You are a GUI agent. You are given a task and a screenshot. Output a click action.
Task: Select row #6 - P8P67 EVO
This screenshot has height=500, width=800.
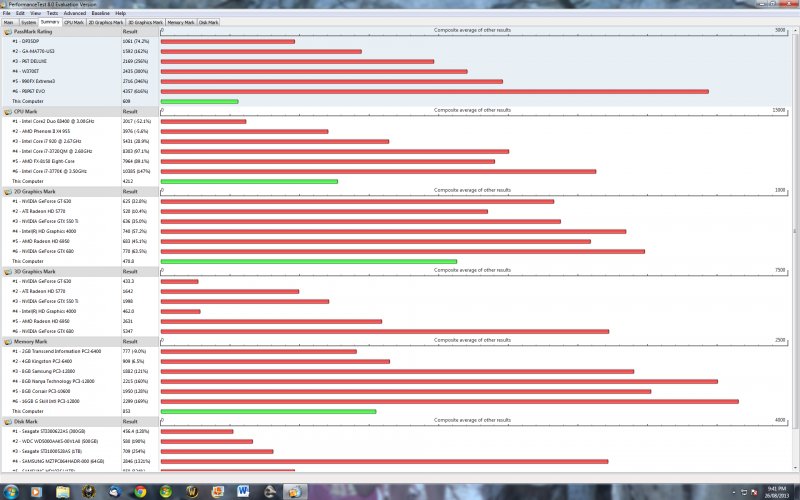tap(29, 91)
